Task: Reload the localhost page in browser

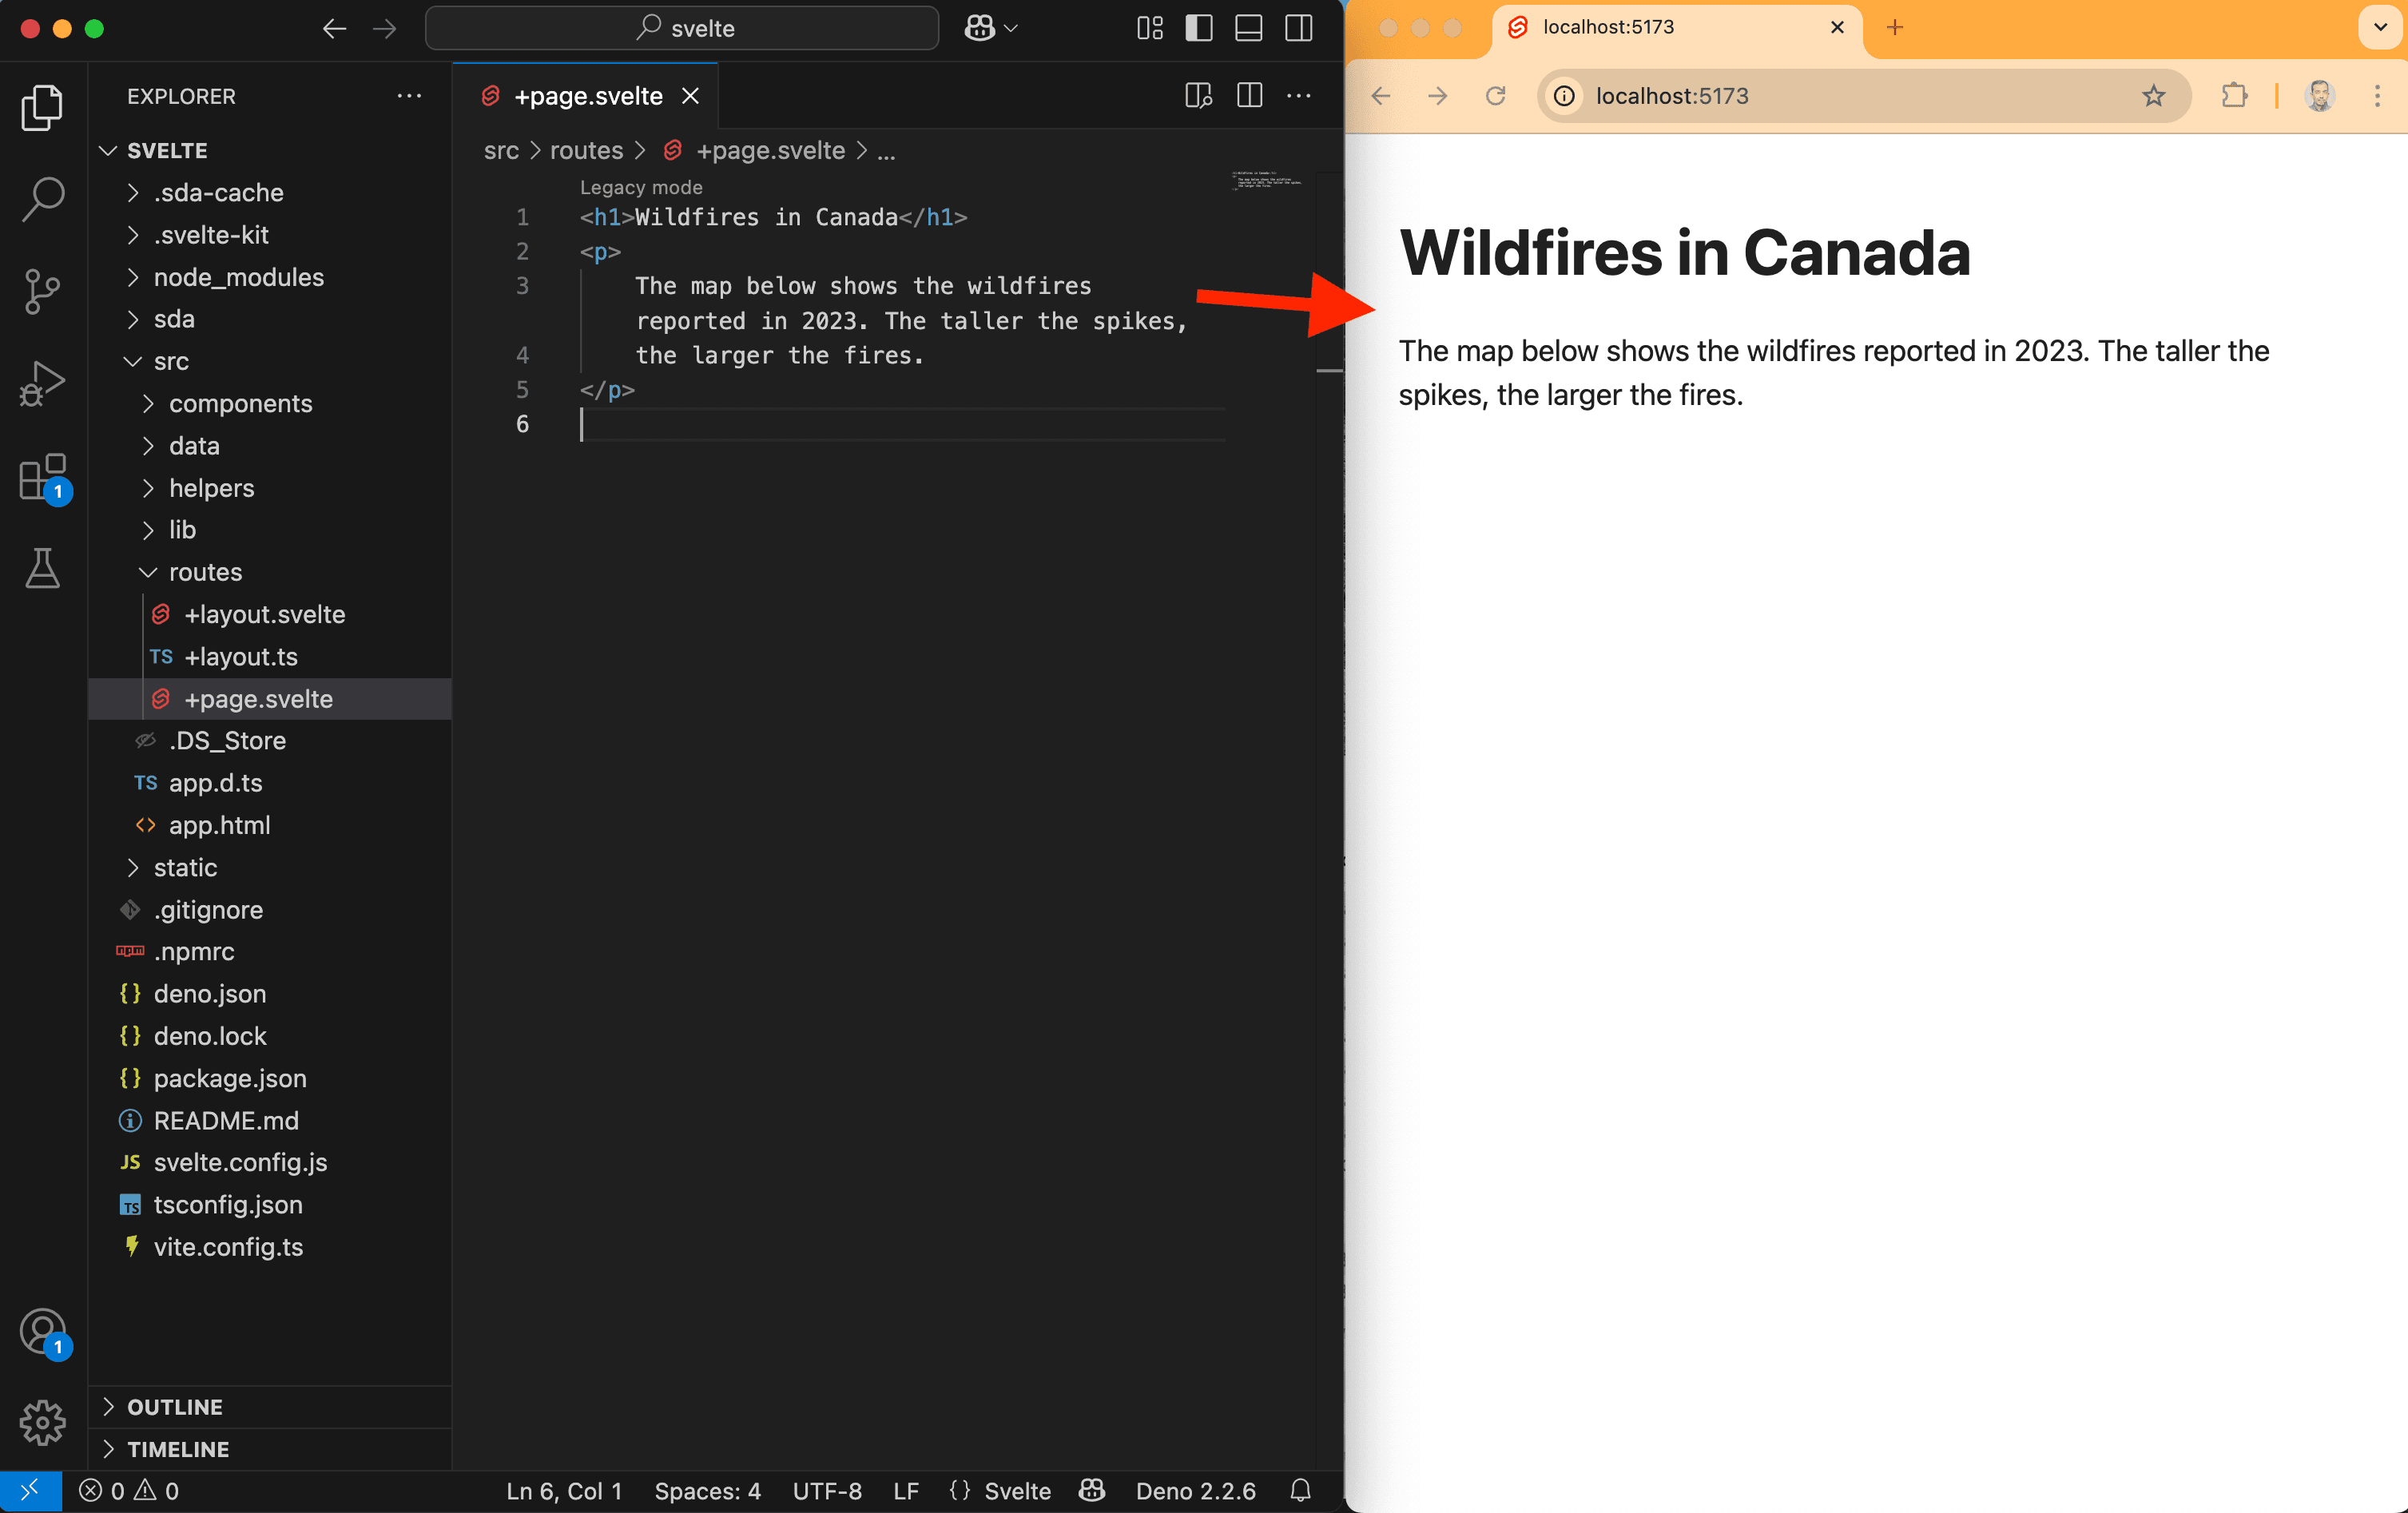Action: click(1495, 96)
